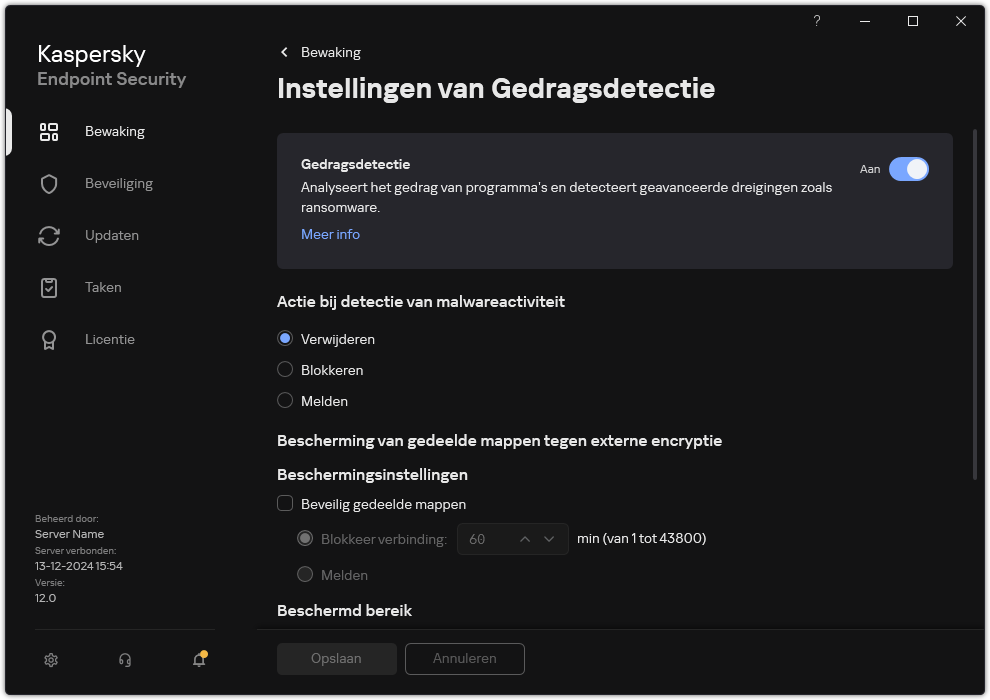Image resolution: width=990 pixels, height=700 pixels.
Task: Open help with the question mark
Action: click(816, 21)
